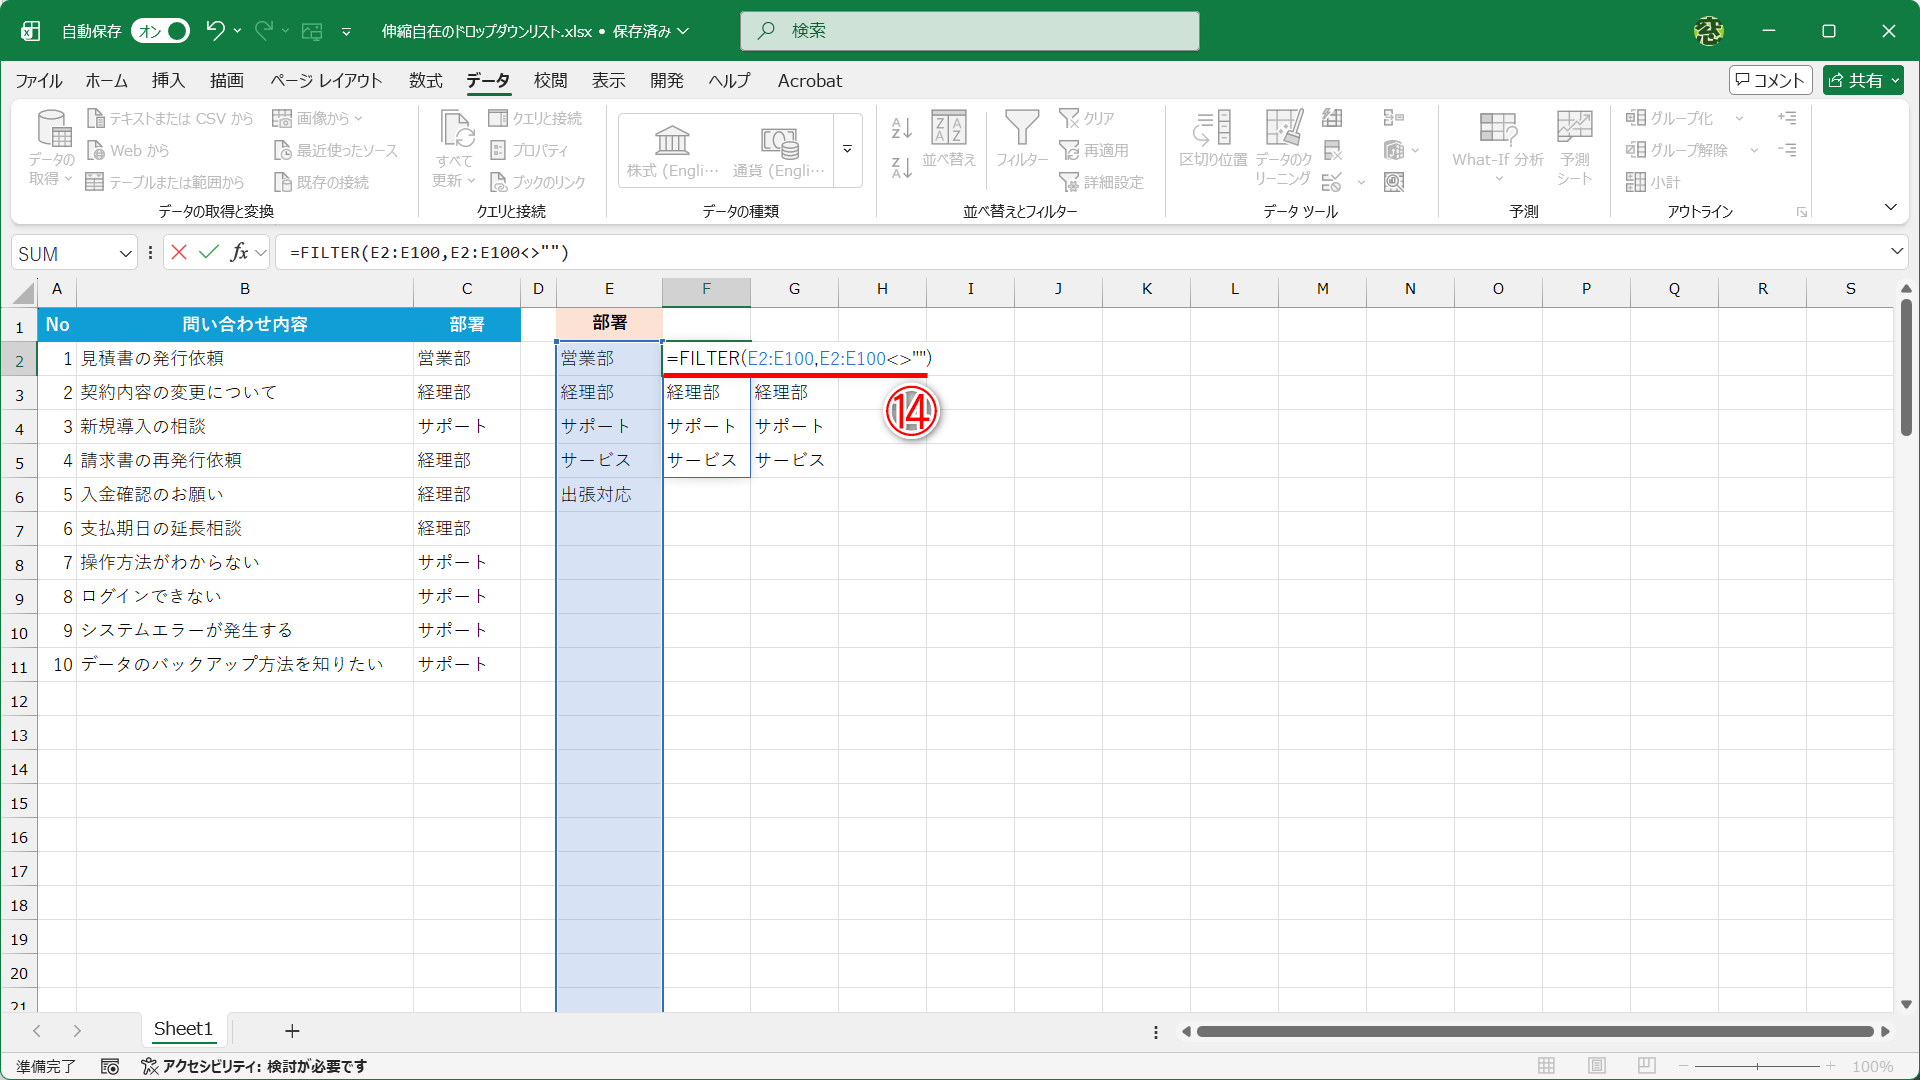Create a 予測シート (Forecast Sheet)
1920x1080 pixels.
click(1573, 145)
